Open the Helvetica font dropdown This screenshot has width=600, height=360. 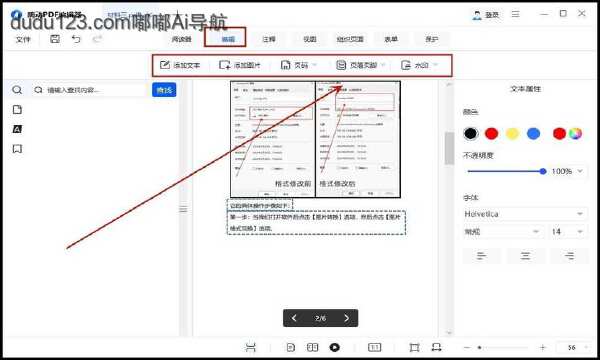pyautogui.click(x=524, y=214)
